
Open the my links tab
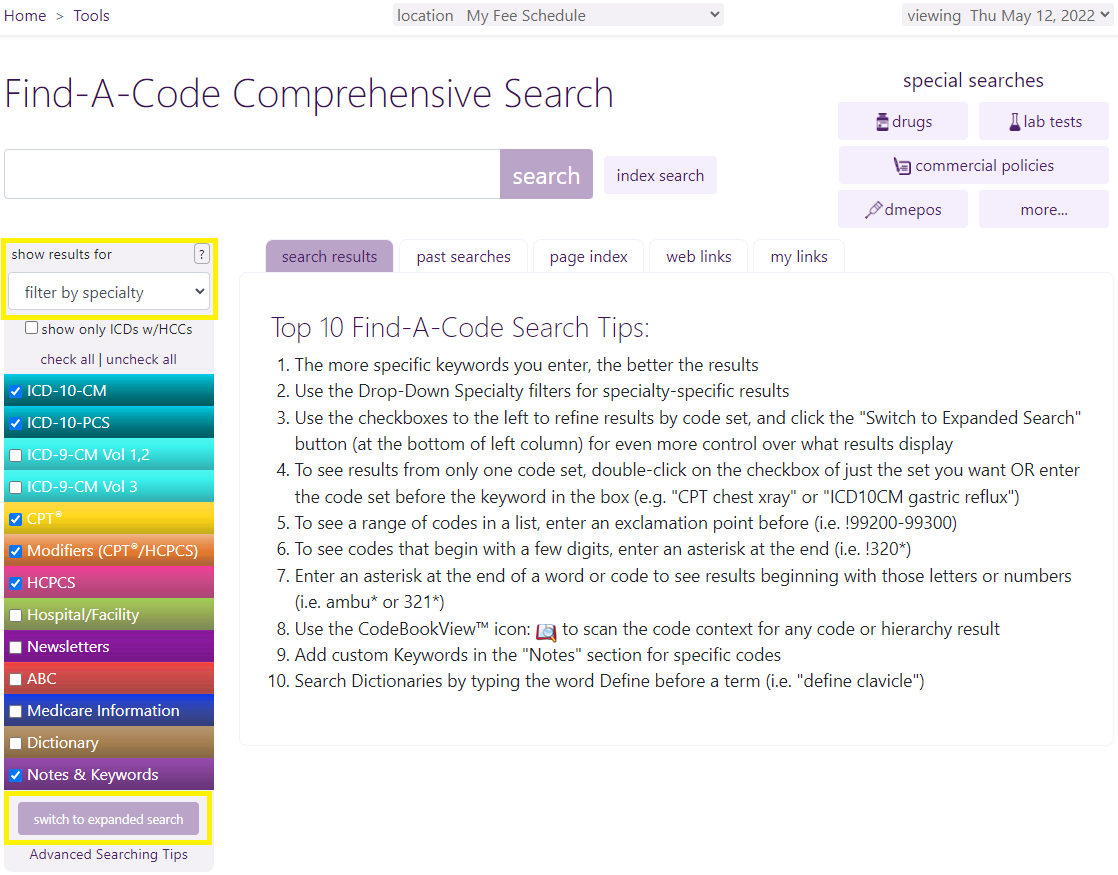(799, 257)
